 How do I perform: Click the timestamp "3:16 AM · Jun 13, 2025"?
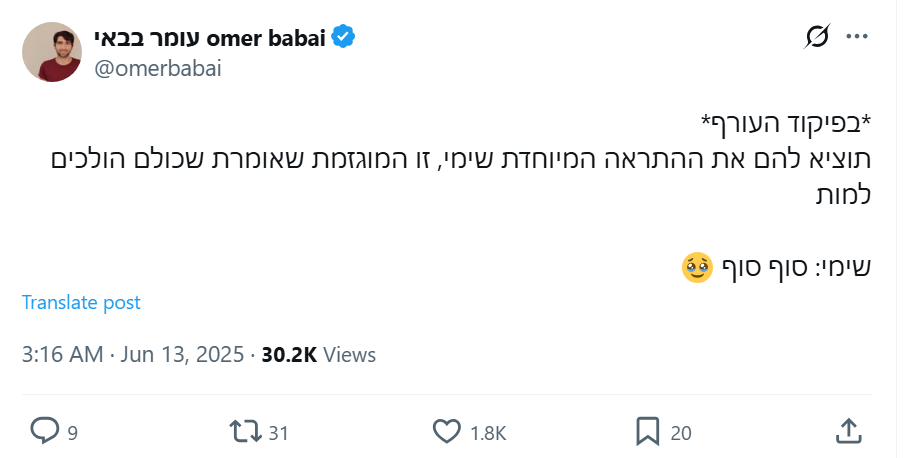(x=134, y=354)
